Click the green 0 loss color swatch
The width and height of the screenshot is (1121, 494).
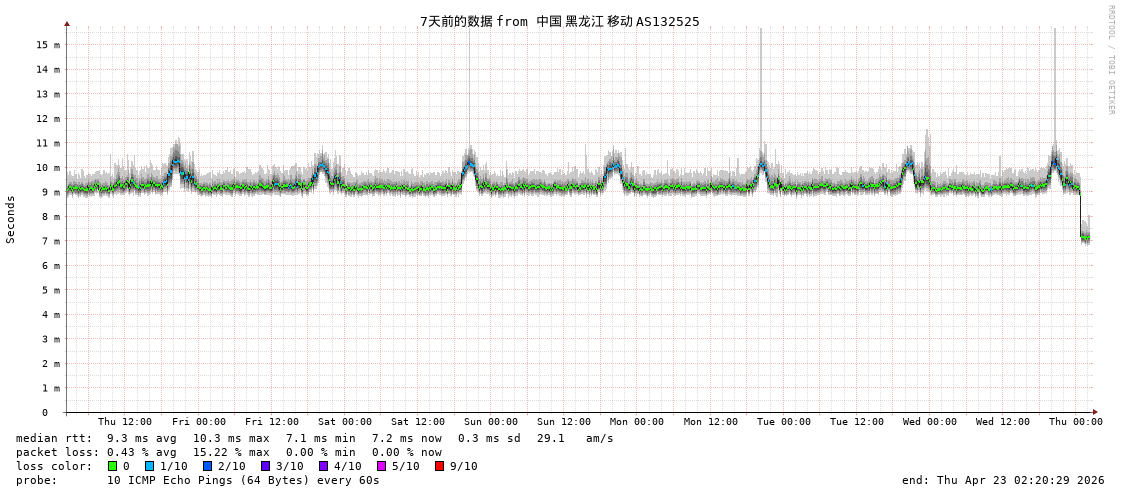coord(113,466)
